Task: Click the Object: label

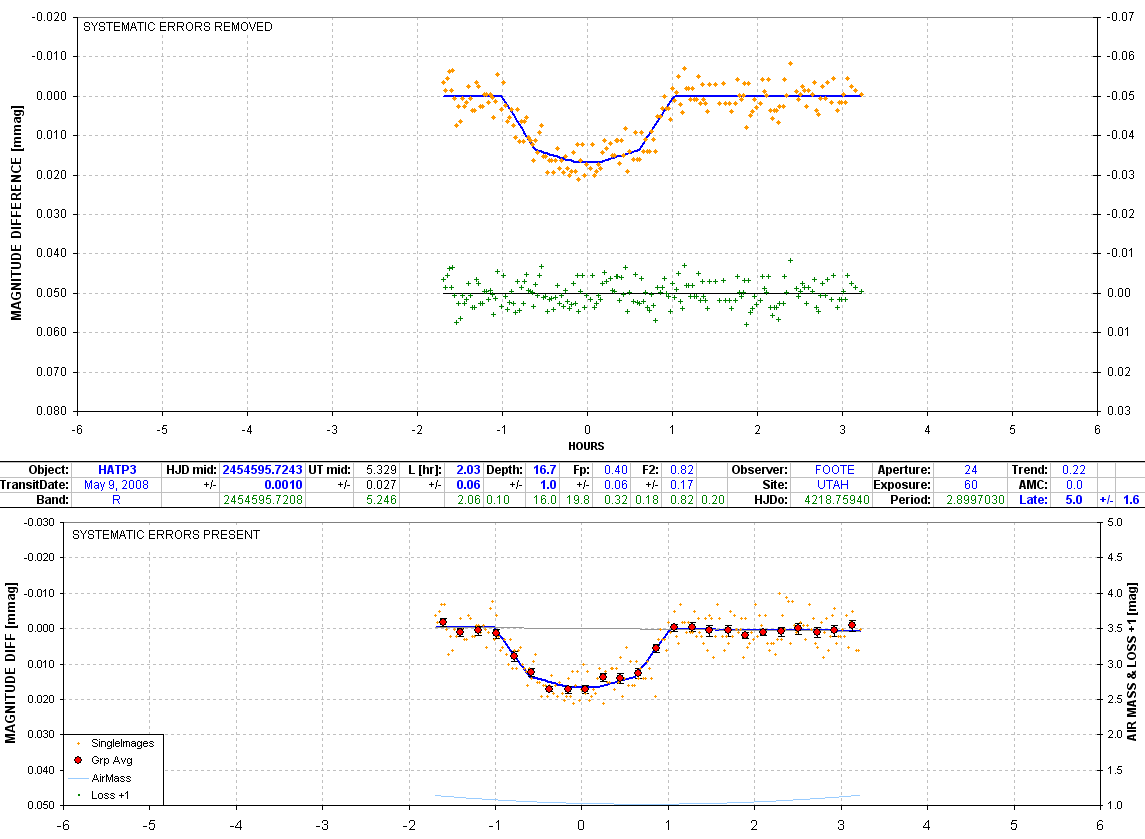Action: coord(48,470)
